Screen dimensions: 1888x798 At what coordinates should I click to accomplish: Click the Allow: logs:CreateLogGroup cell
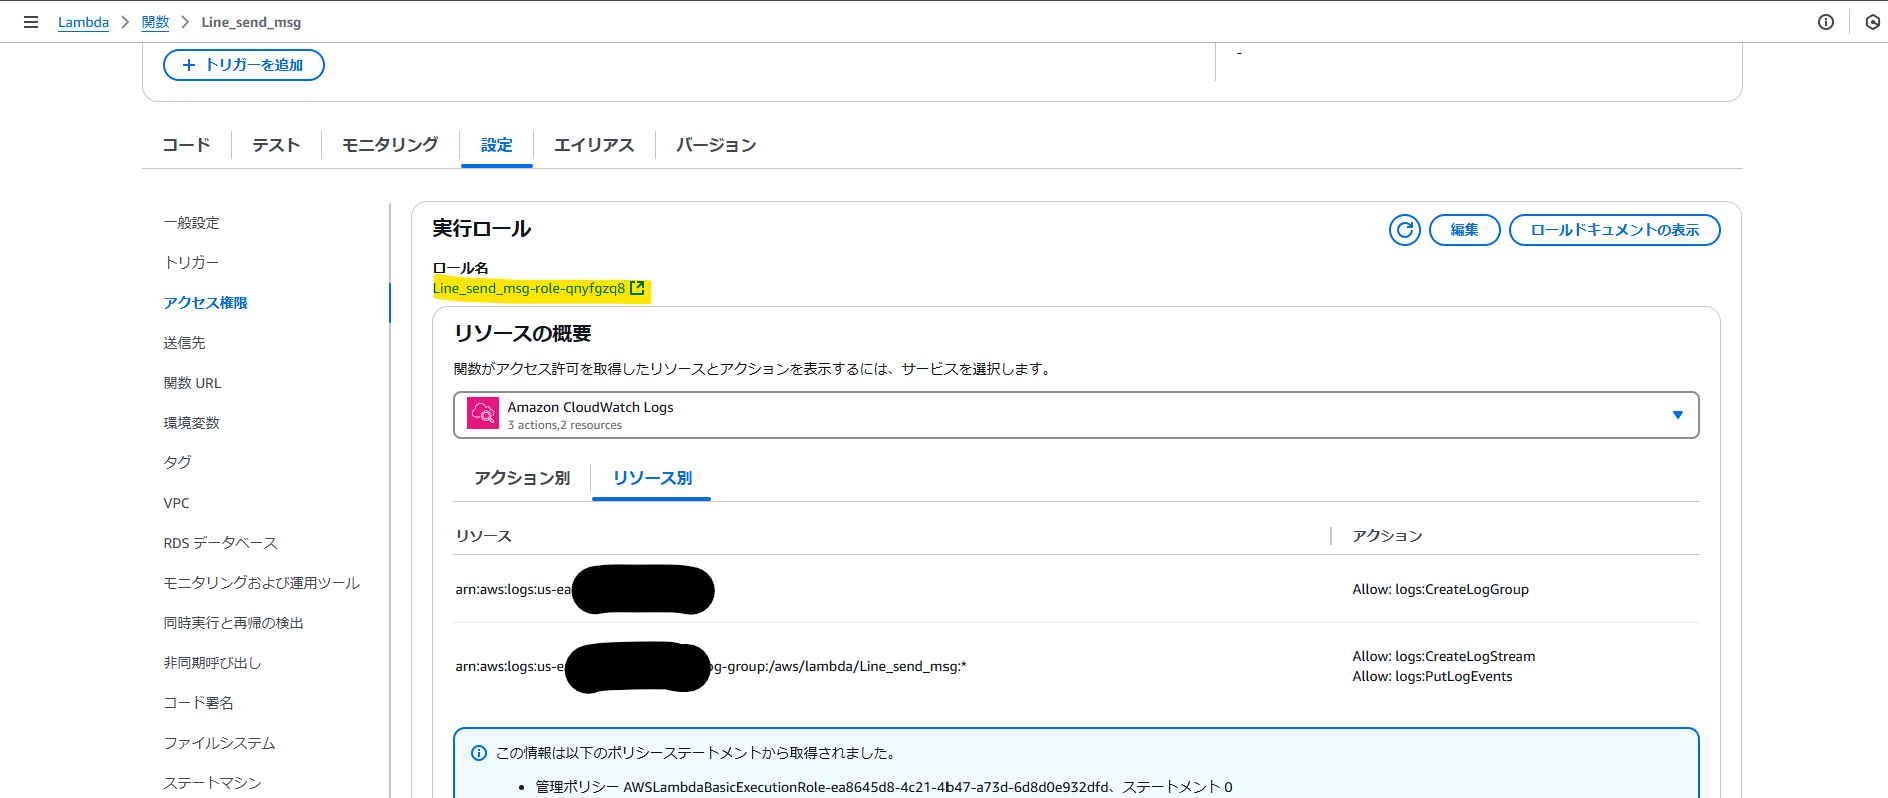pyautogui.click(x=1441, y=589)
